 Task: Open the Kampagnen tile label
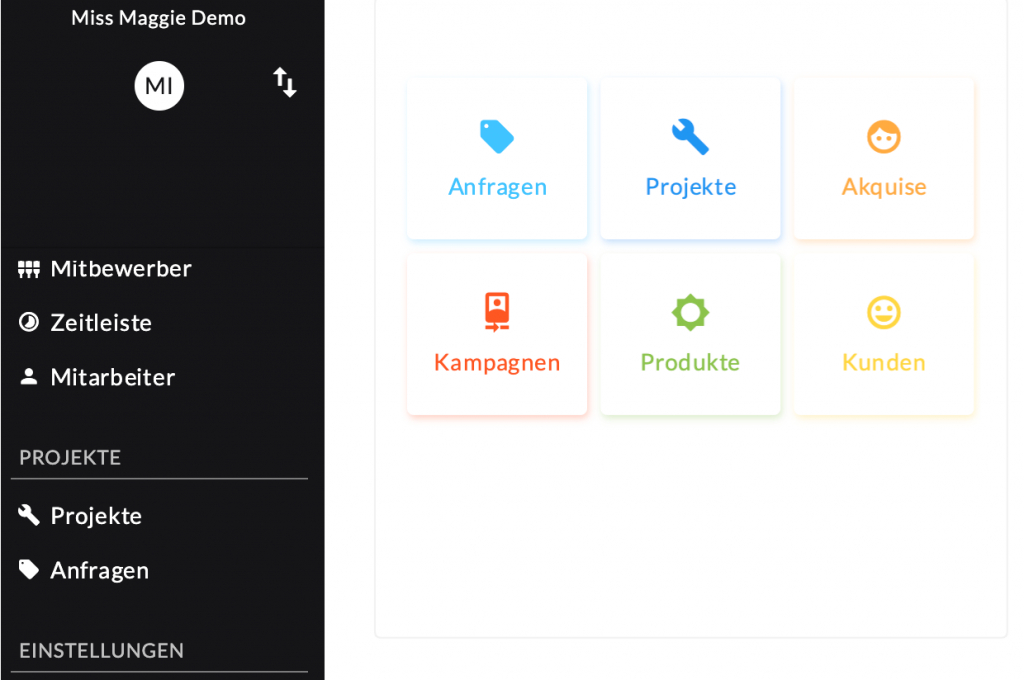[497, 362]
